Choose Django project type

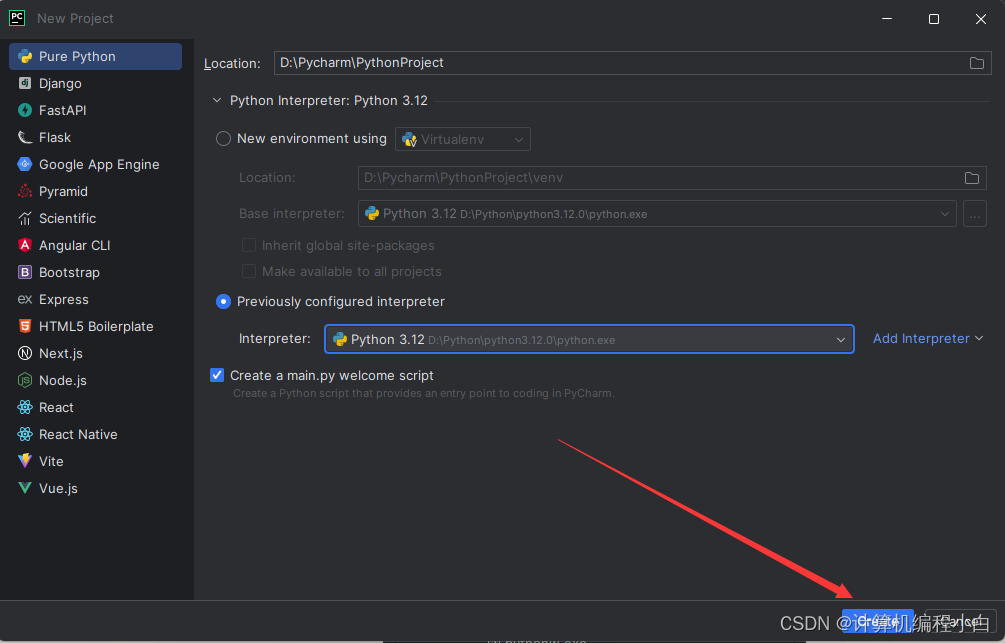[x=95, y=83]
